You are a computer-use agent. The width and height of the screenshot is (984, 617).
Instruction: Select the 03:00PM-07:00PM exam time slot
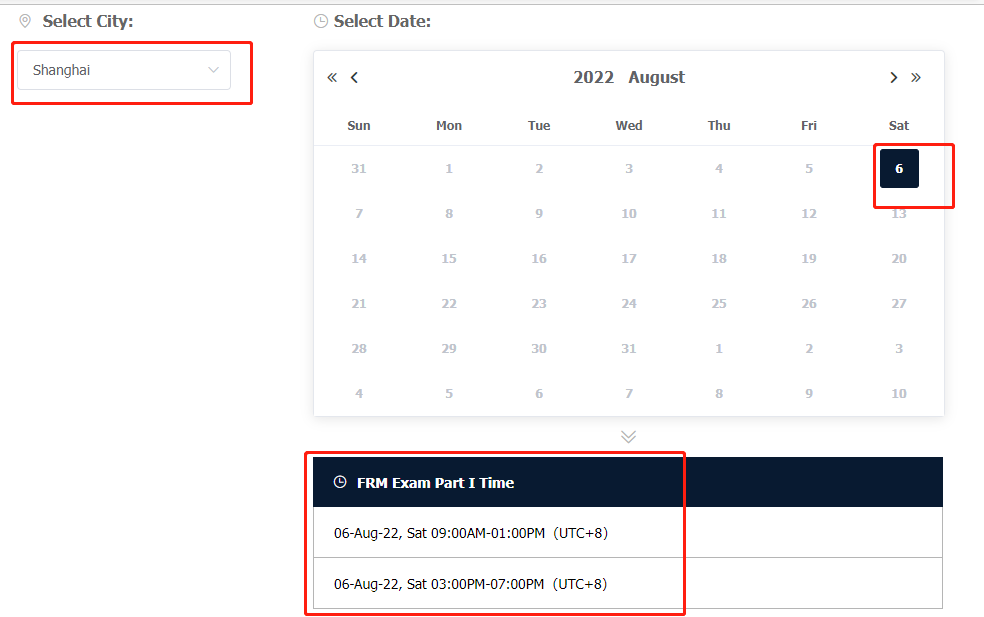[x=470, y=584]
